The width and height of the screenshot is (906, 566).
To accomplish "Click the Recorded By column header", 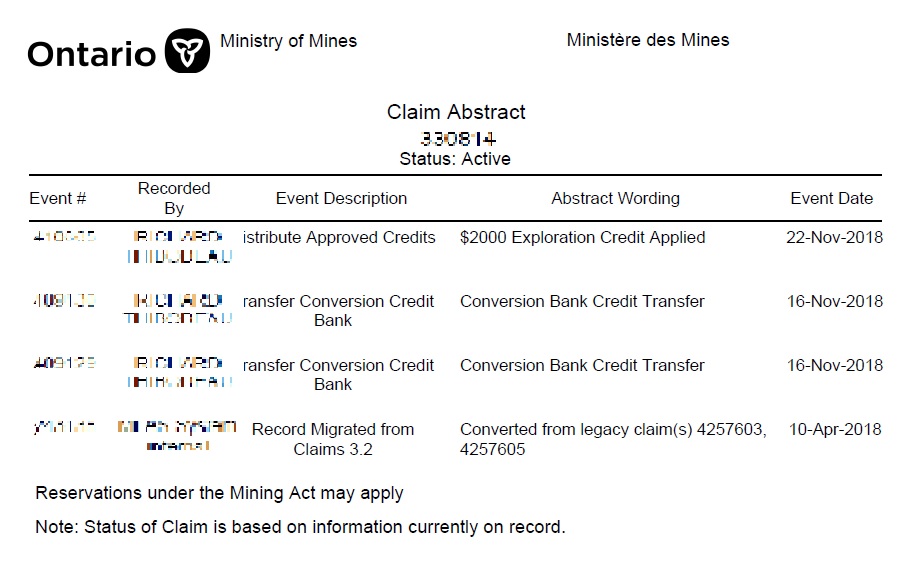I will tap(174, 198).
